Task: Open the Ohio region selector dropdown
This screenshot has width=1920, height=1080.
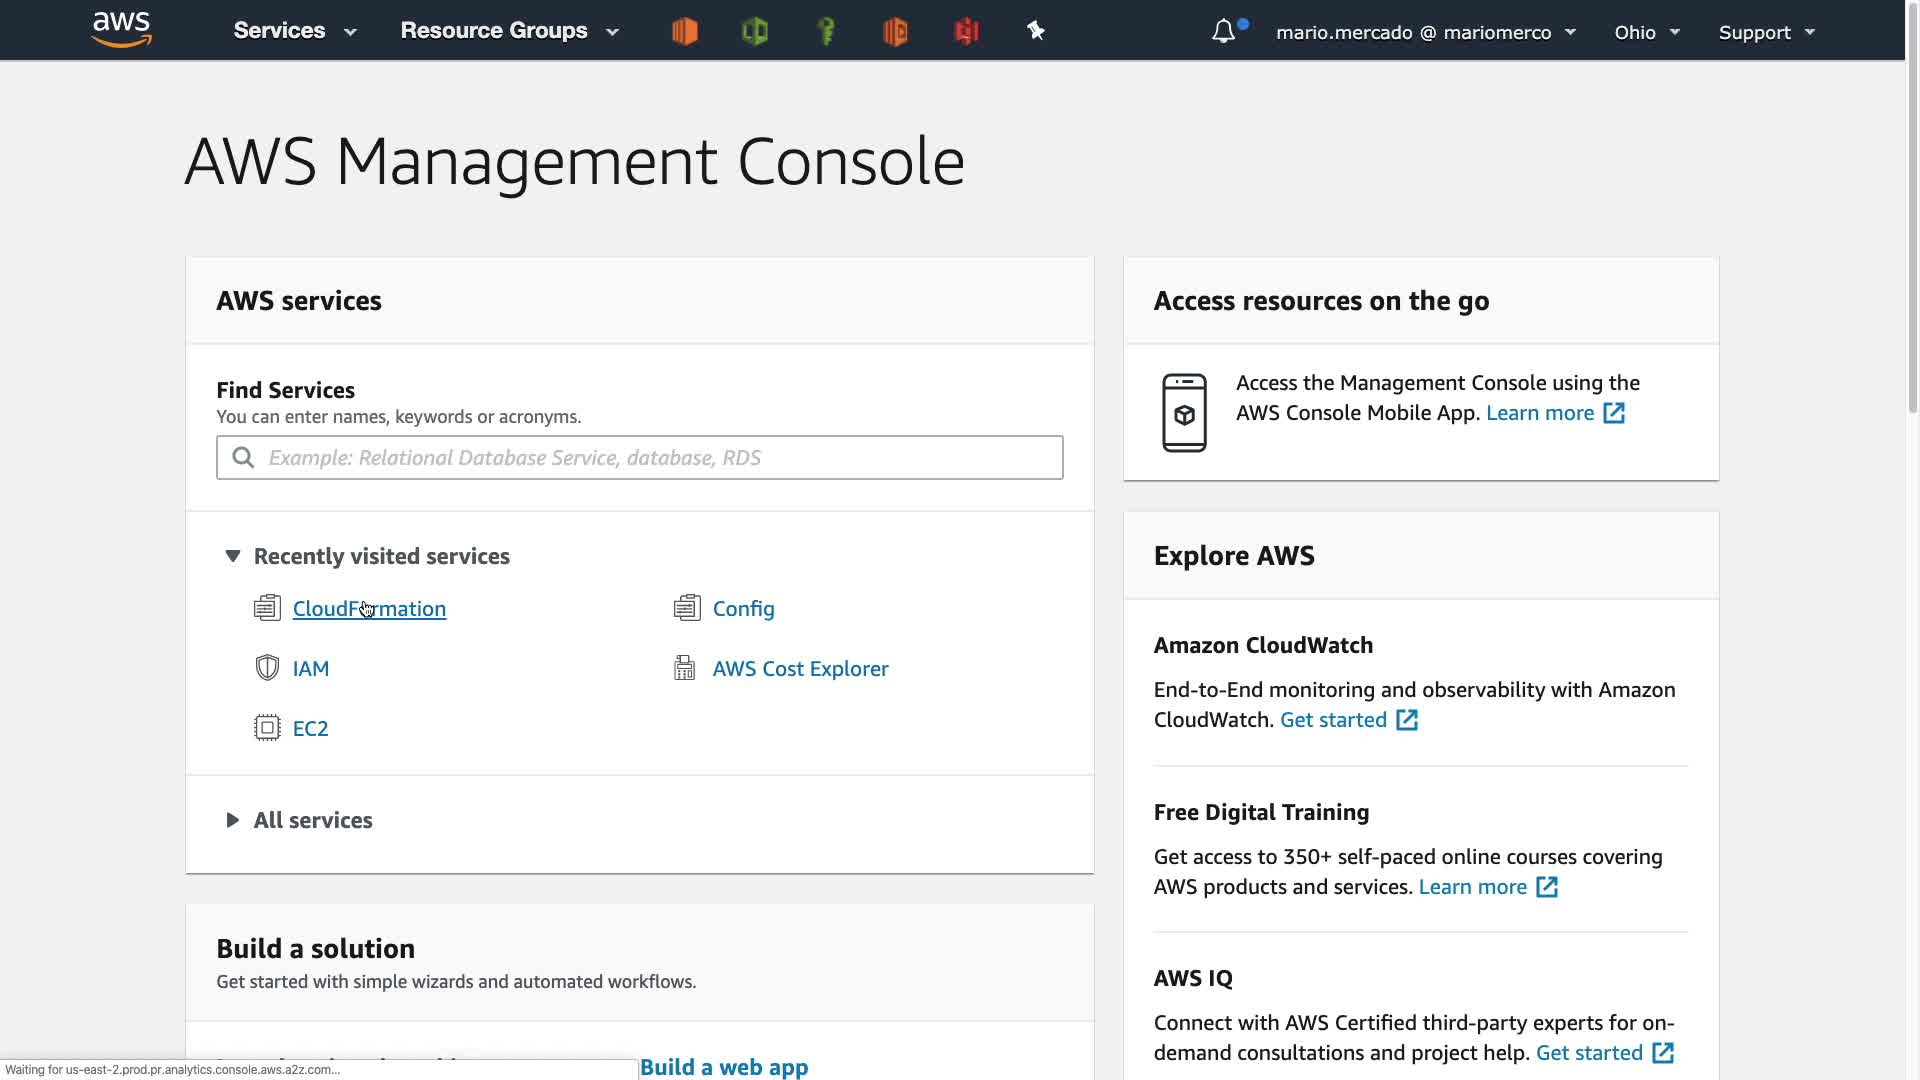Action: tap(1646, 32)
